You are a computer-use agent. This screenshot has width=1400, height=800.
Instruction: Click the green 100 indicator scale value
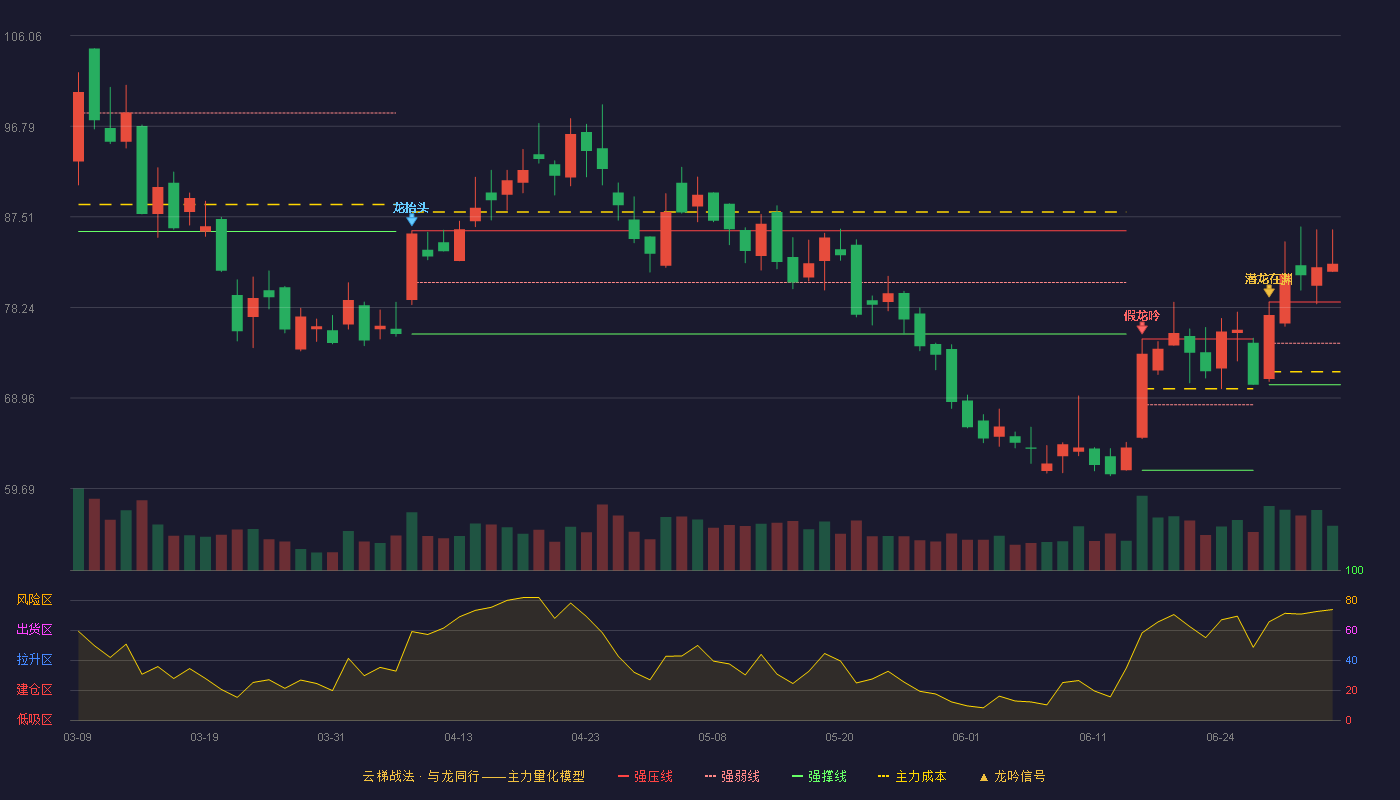pyautogui.click(x=1354, y=571)
